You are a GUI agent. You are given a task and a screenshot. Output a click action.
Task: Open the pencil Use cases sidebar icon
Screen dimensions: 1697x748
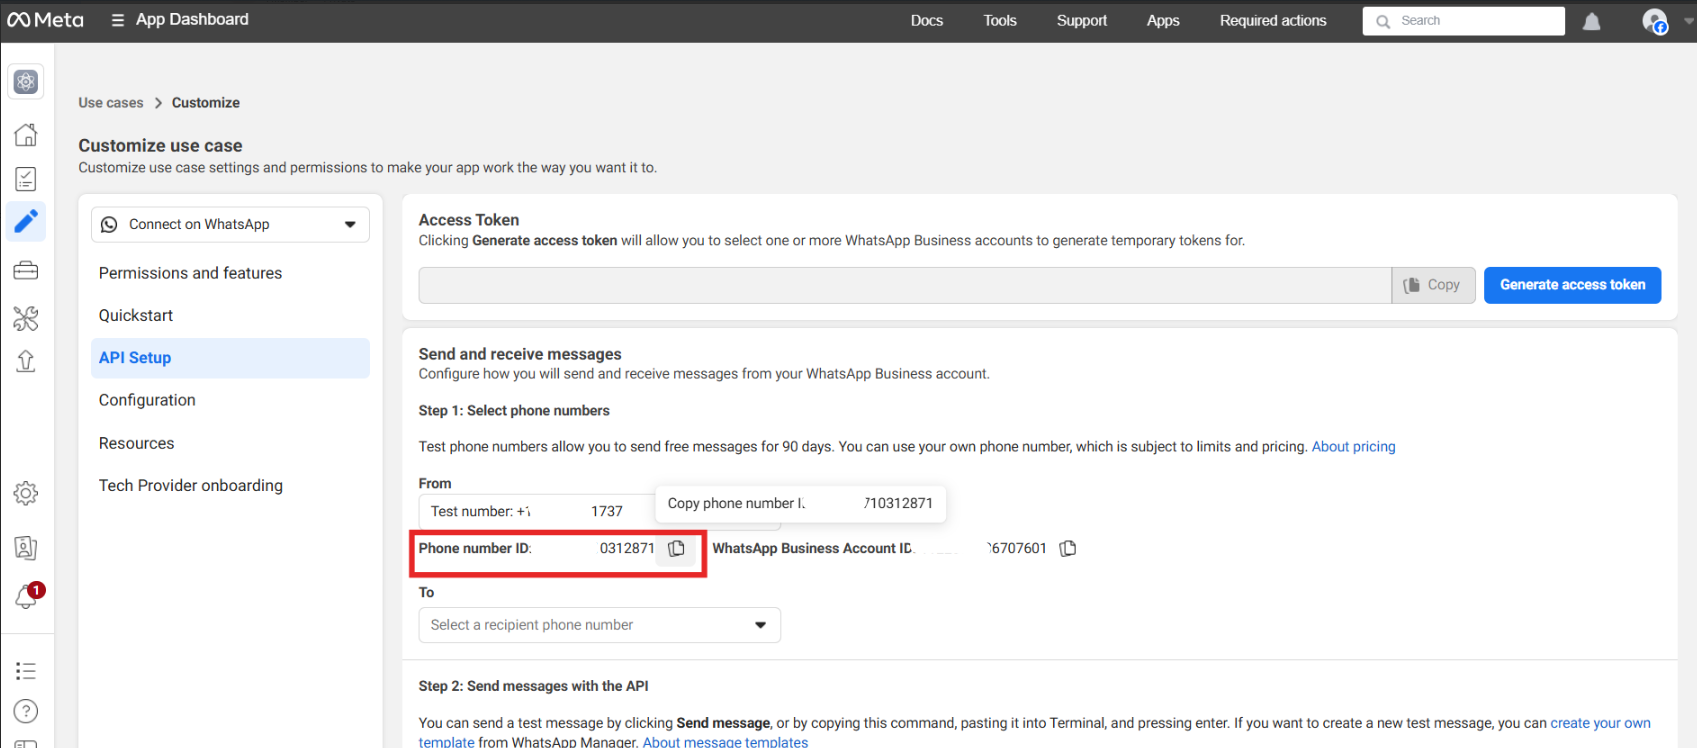tap(26, 221)
